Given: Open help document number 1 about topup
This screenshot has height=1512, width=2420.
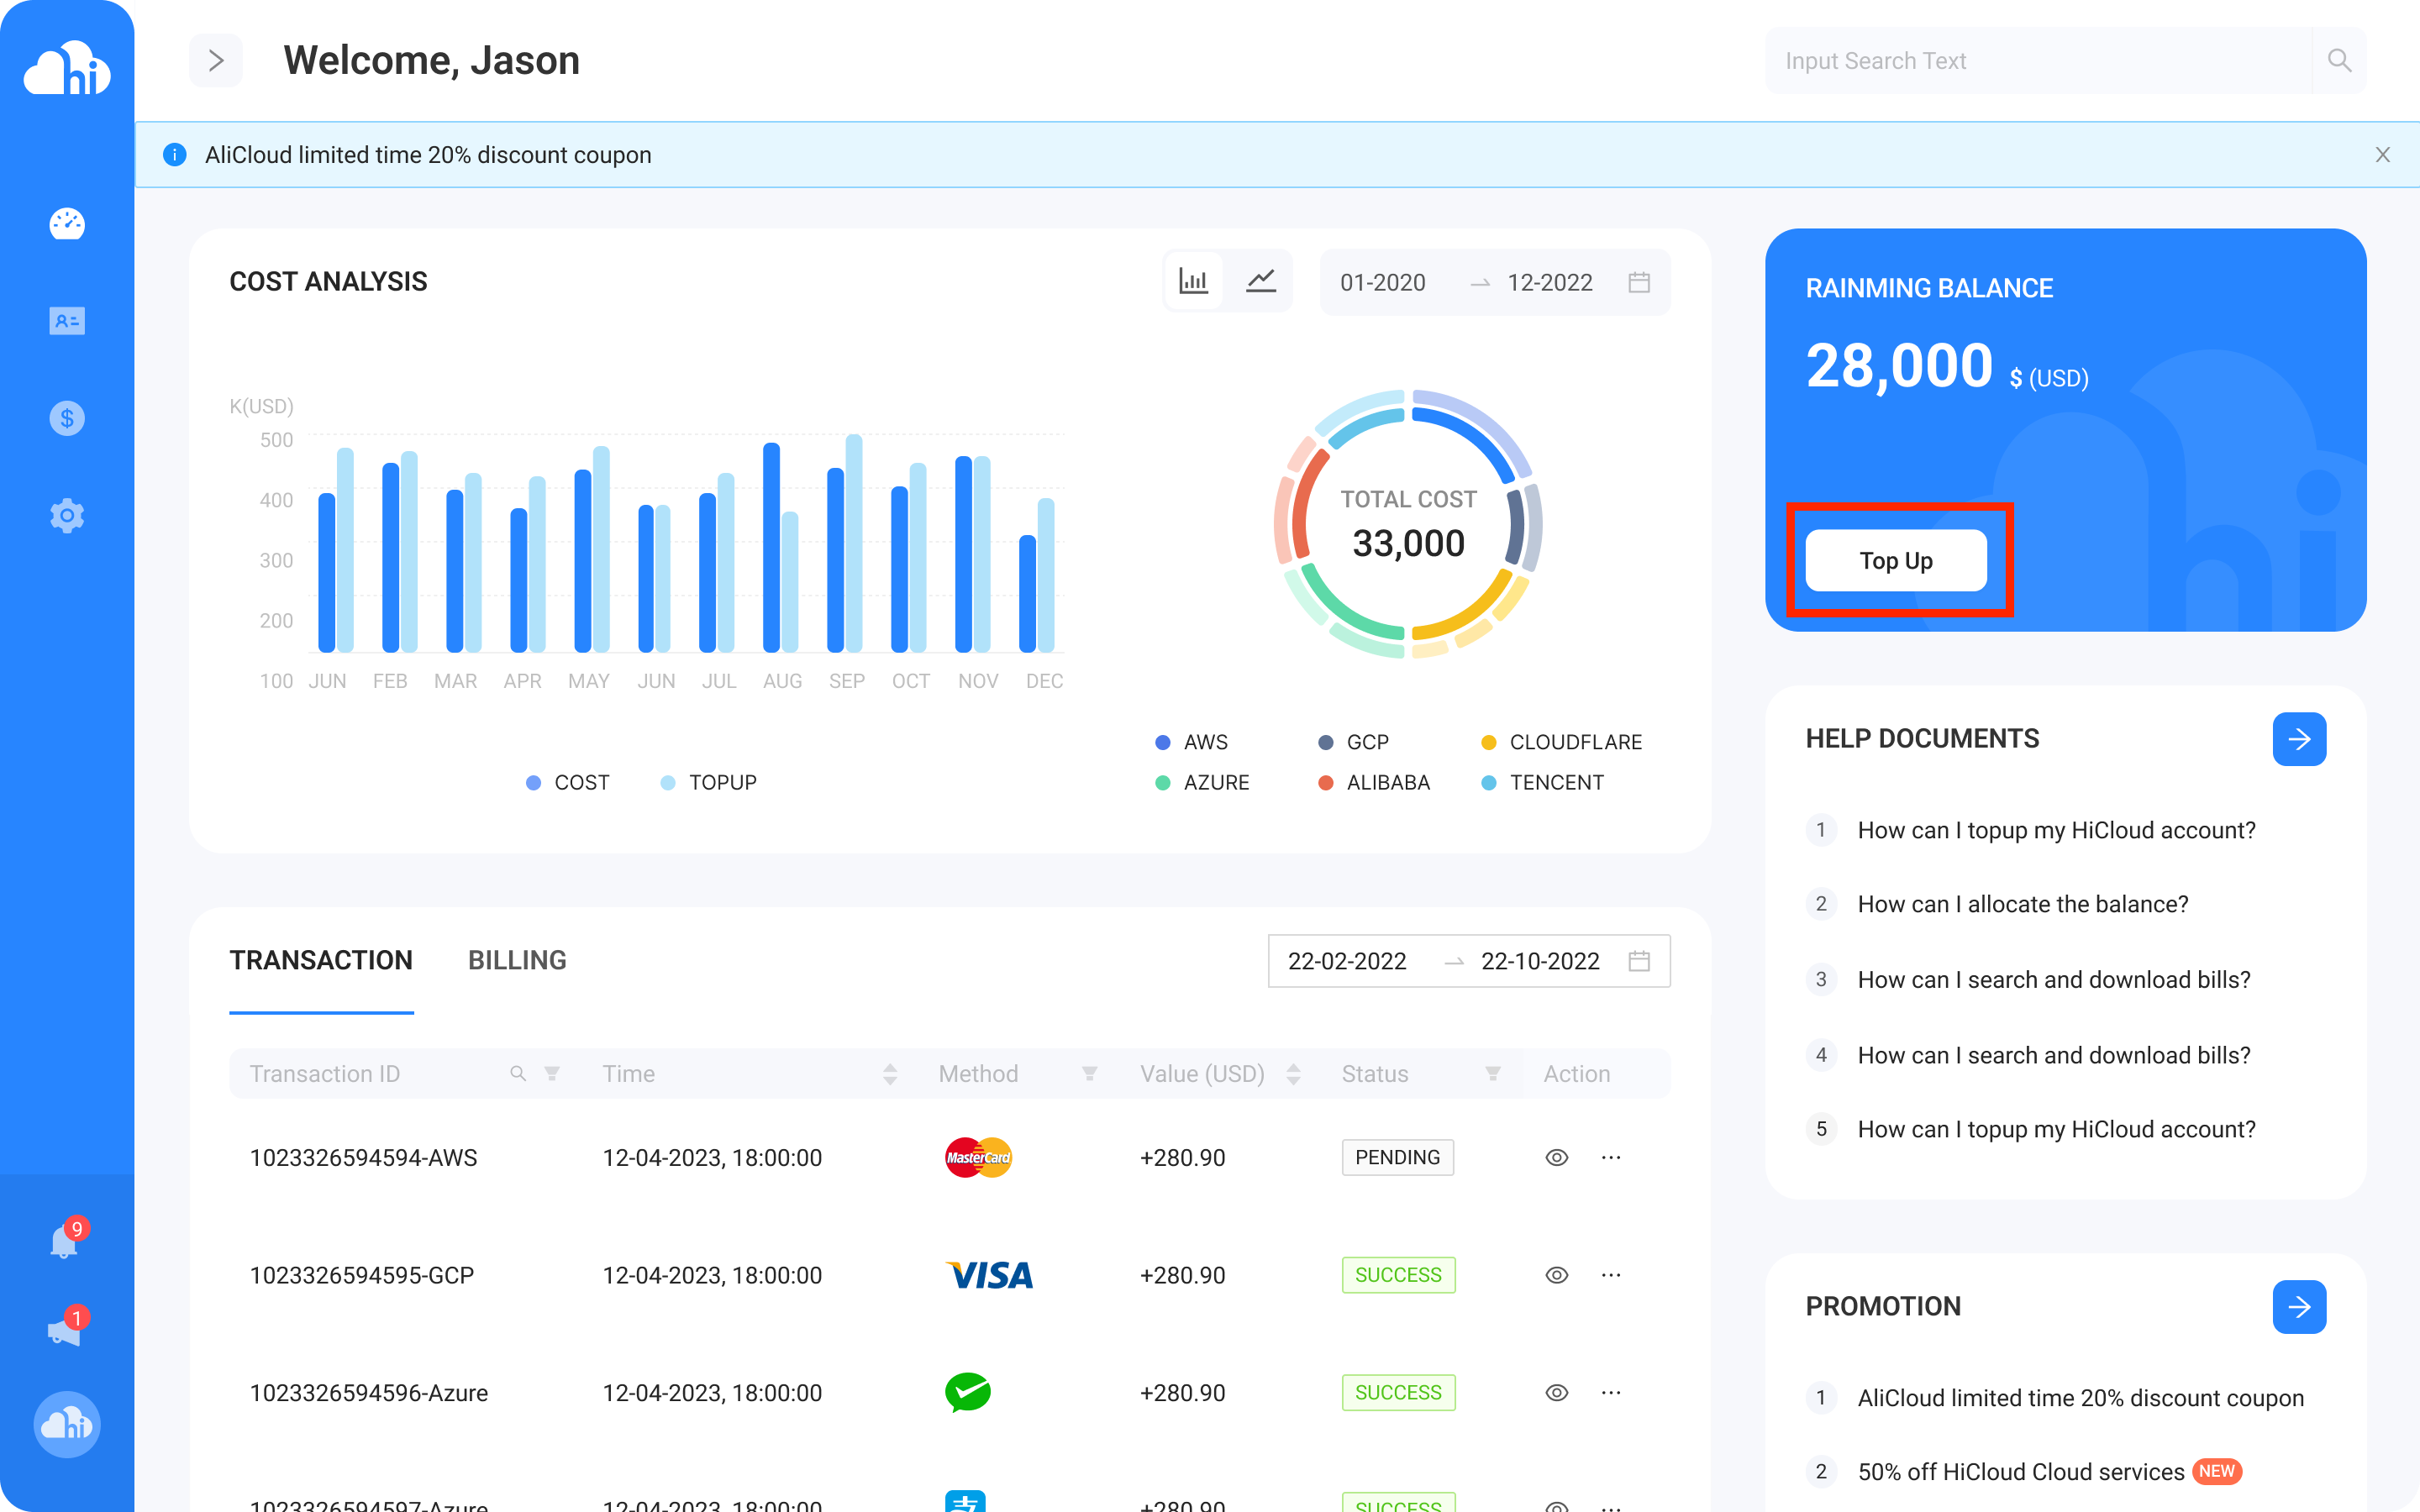Looking at the screenshot, I should coord(2057,830).
